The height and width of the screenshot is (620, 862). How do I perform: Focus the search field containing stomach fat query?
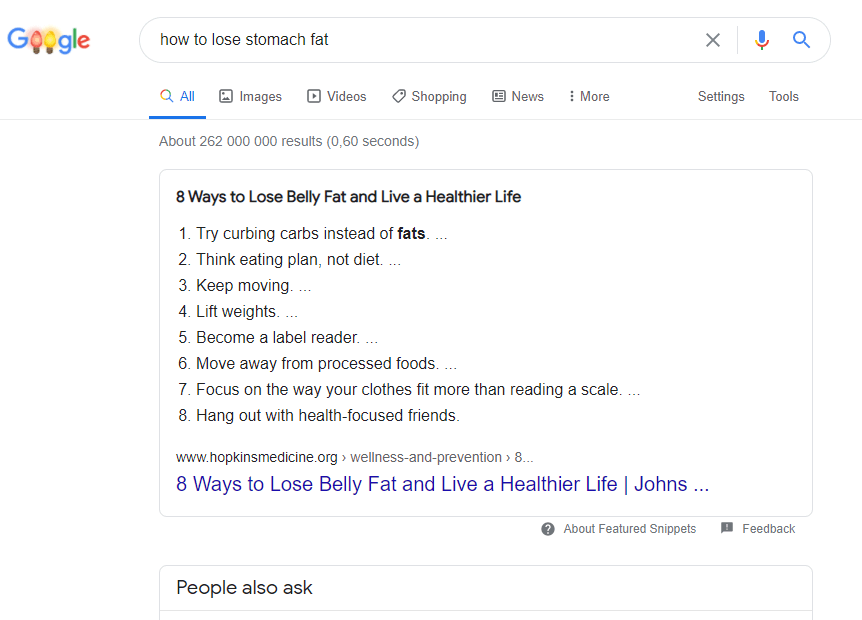pyautogui.click(x=423, y=40)
